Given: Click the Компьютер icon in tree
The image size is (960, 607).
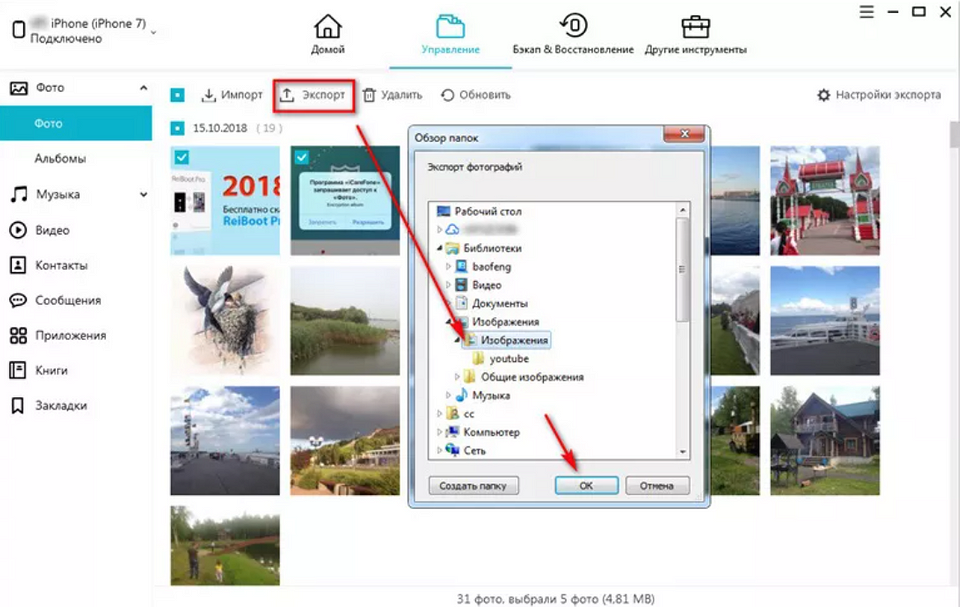Looking at the screenshot, I should tap(452, 432).
